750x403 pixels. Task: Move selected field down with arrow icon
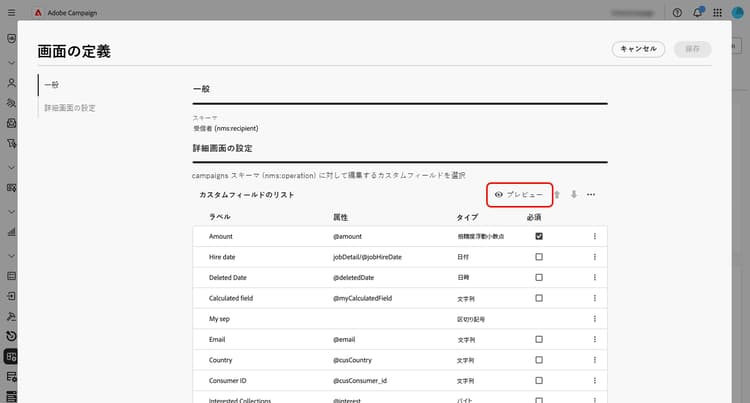[x=574, y=195]
